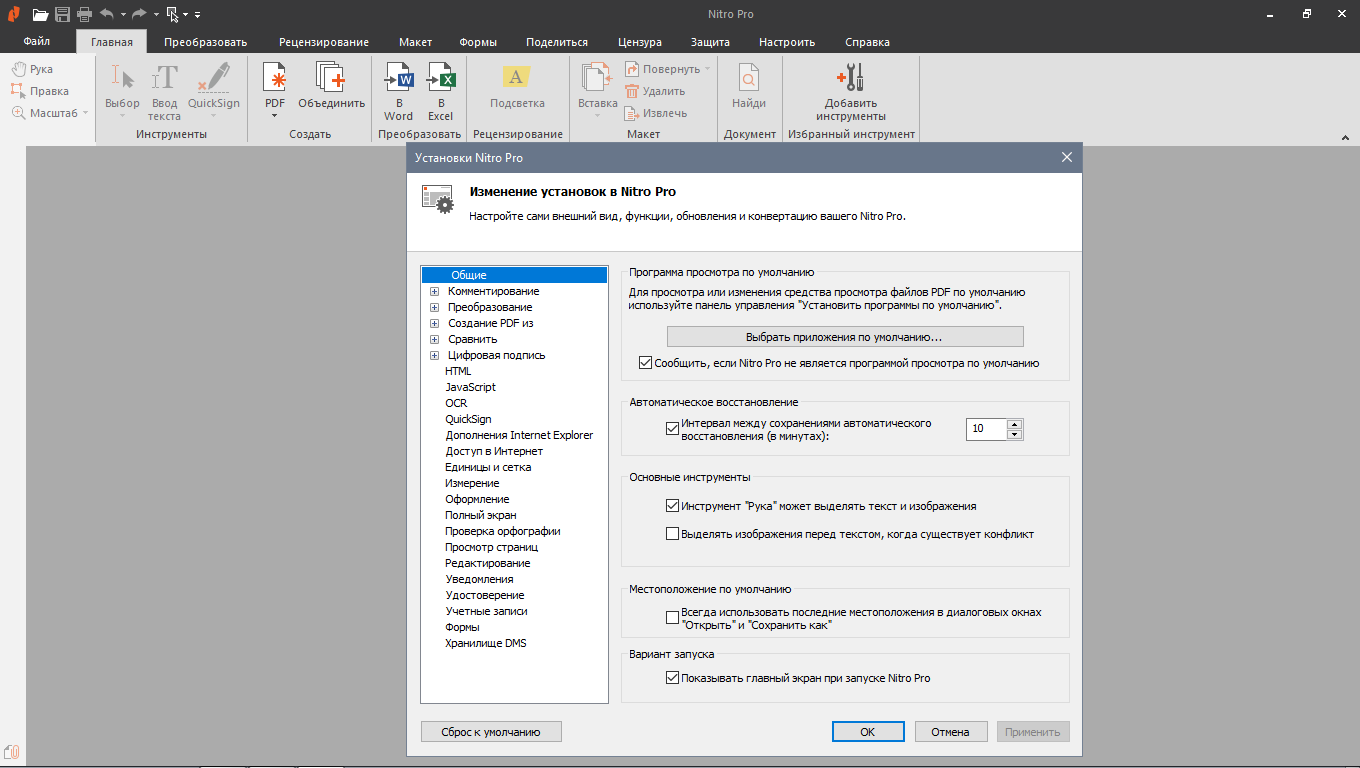
Task: Open quick access toolbar customize dropdown
Action: click(197, 14)
